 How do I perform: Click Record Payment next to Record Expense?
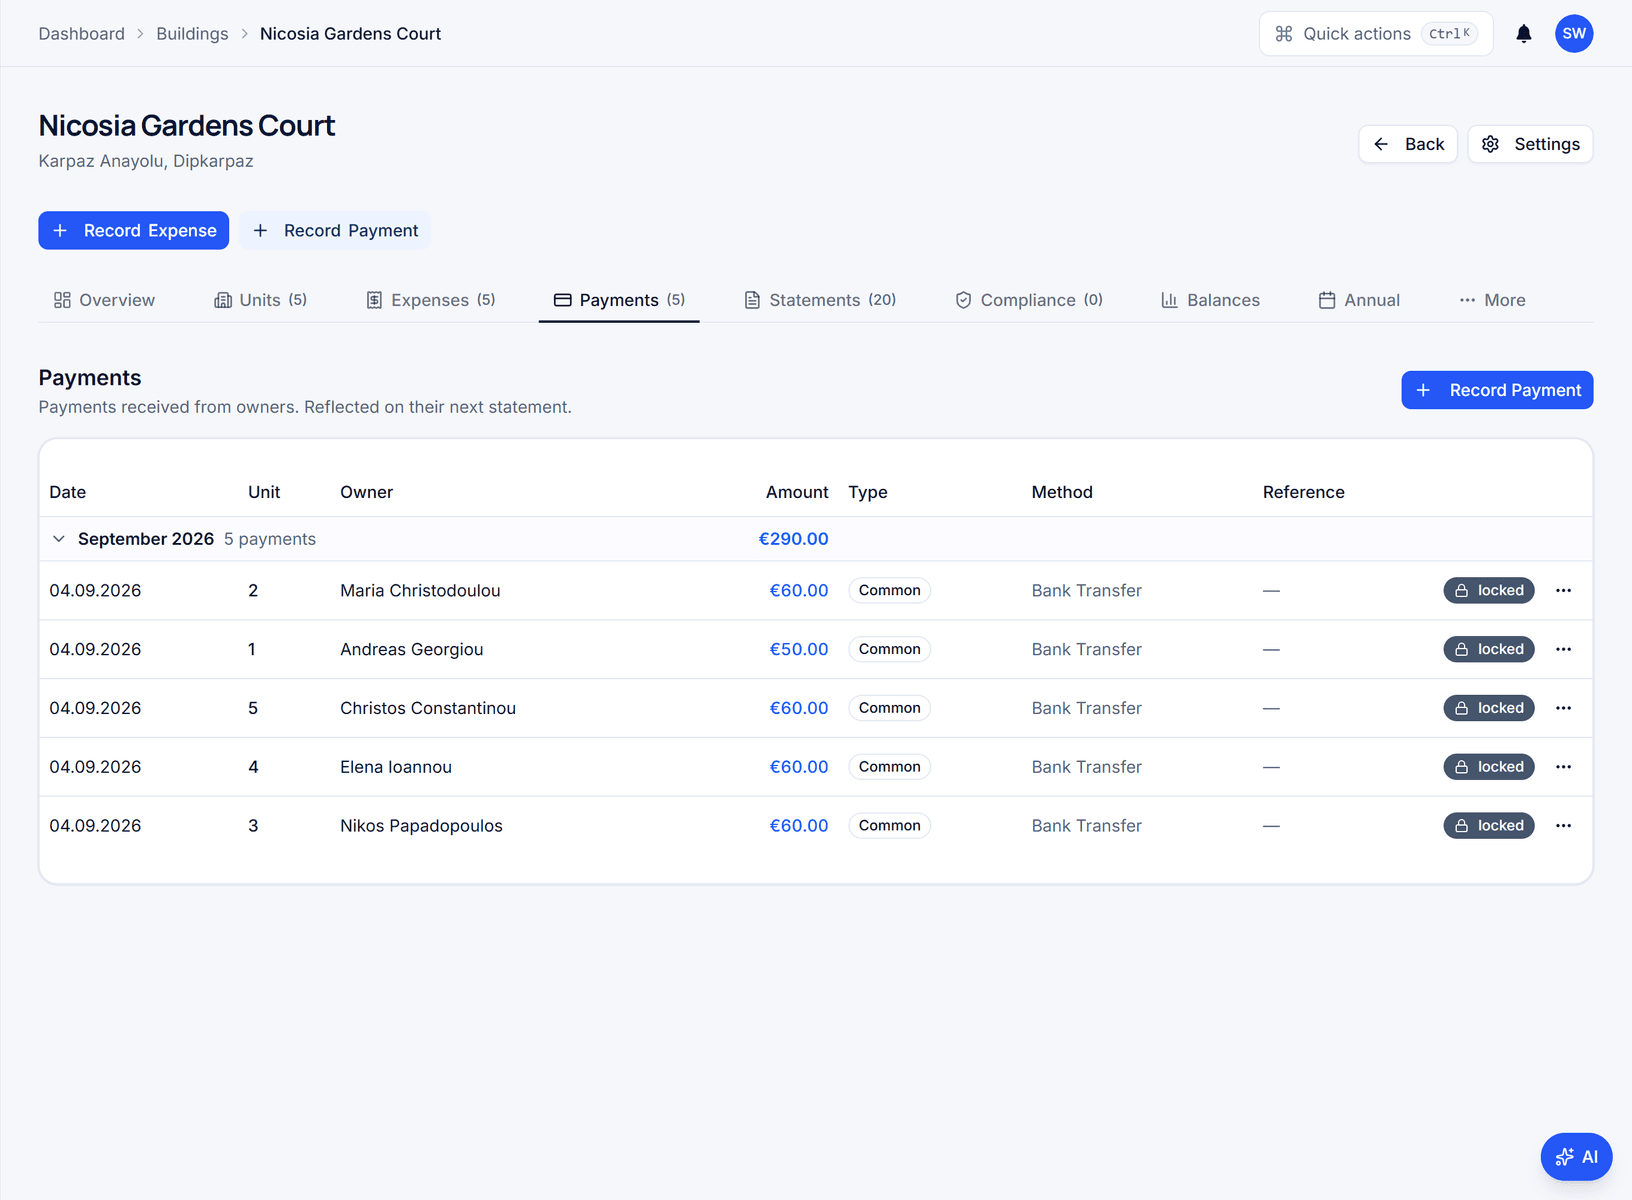tap(335, 231)
